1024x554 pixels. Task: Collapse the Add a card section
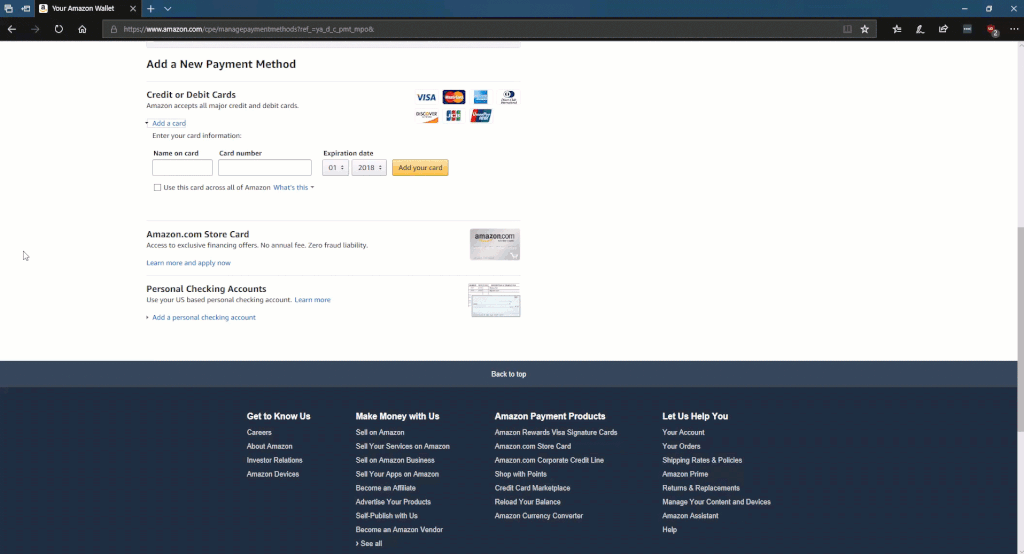point(168,123)
